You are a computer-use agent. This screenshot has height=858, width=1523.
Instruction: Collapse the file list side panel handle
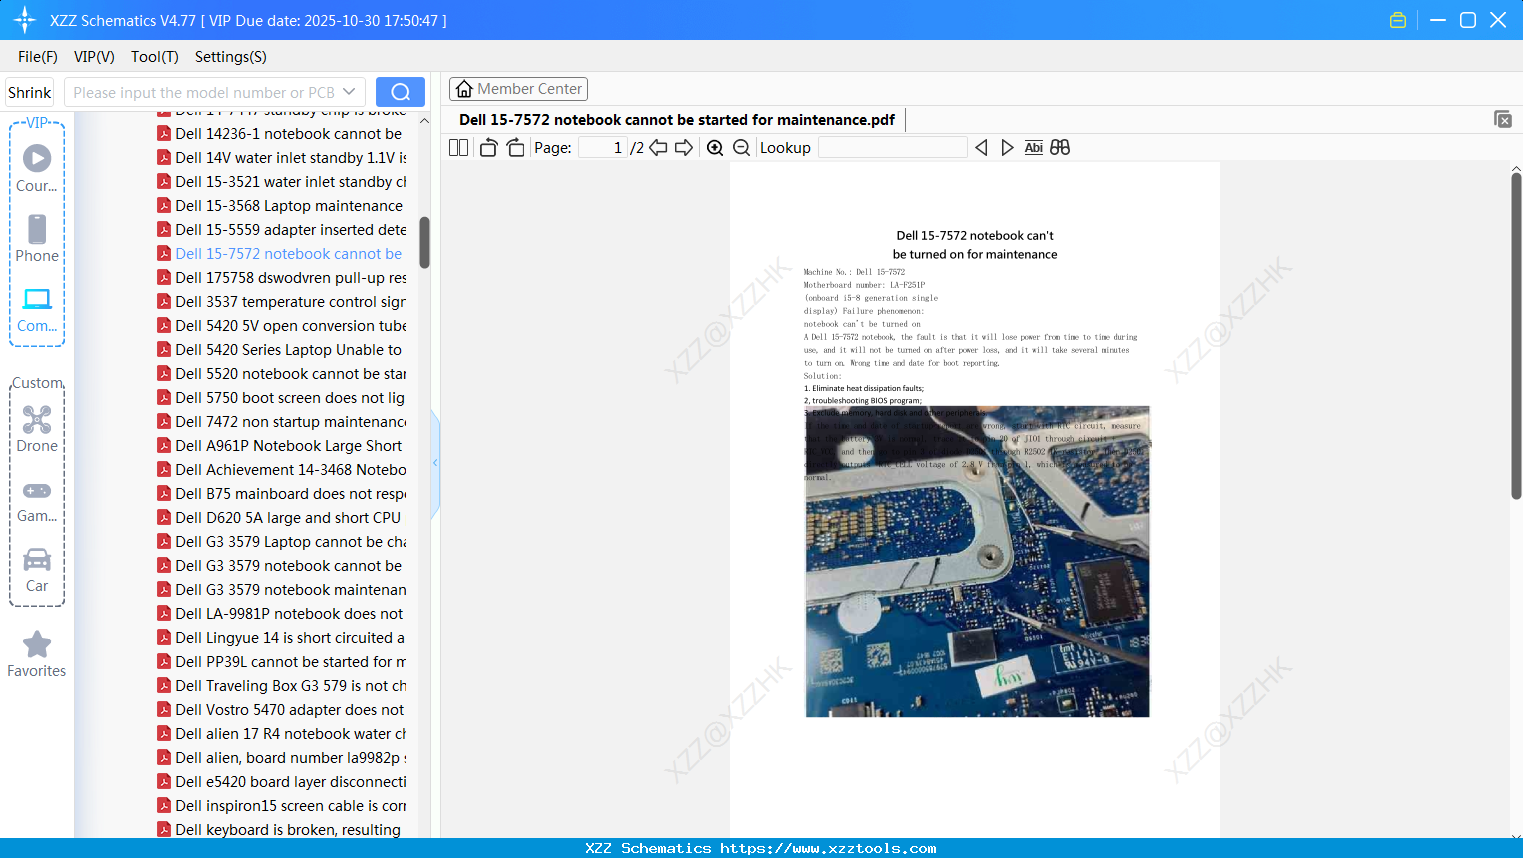pyautogui.click(x=435, y=463)
